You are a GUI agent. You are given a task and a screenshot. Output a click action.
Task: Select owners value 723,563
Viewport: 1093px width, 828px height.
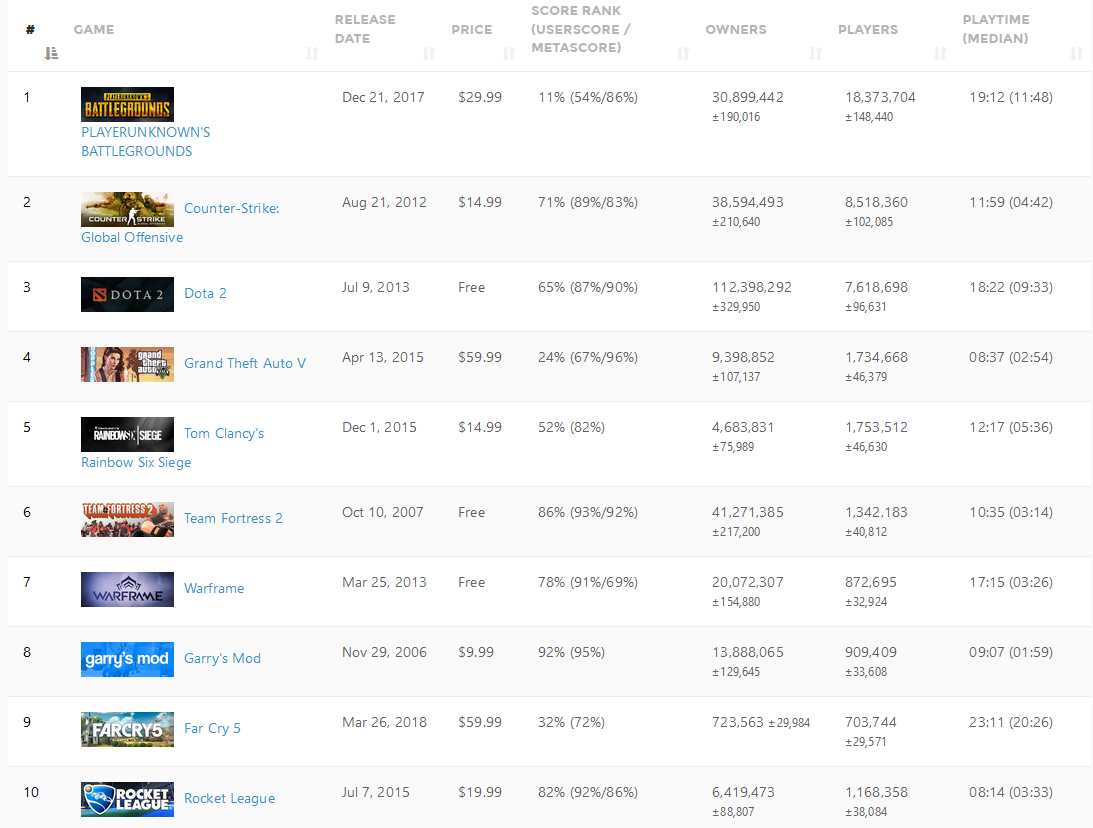pos(737,722)
